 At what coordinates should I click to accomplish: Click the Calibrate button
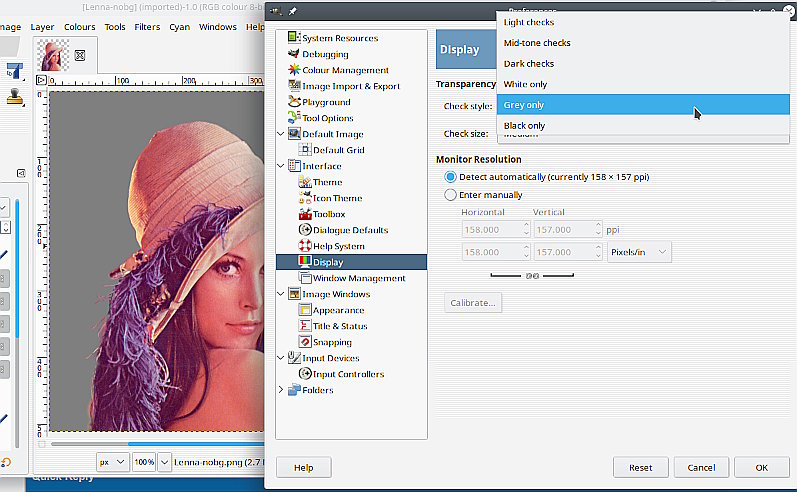click(x=473, y=302)
